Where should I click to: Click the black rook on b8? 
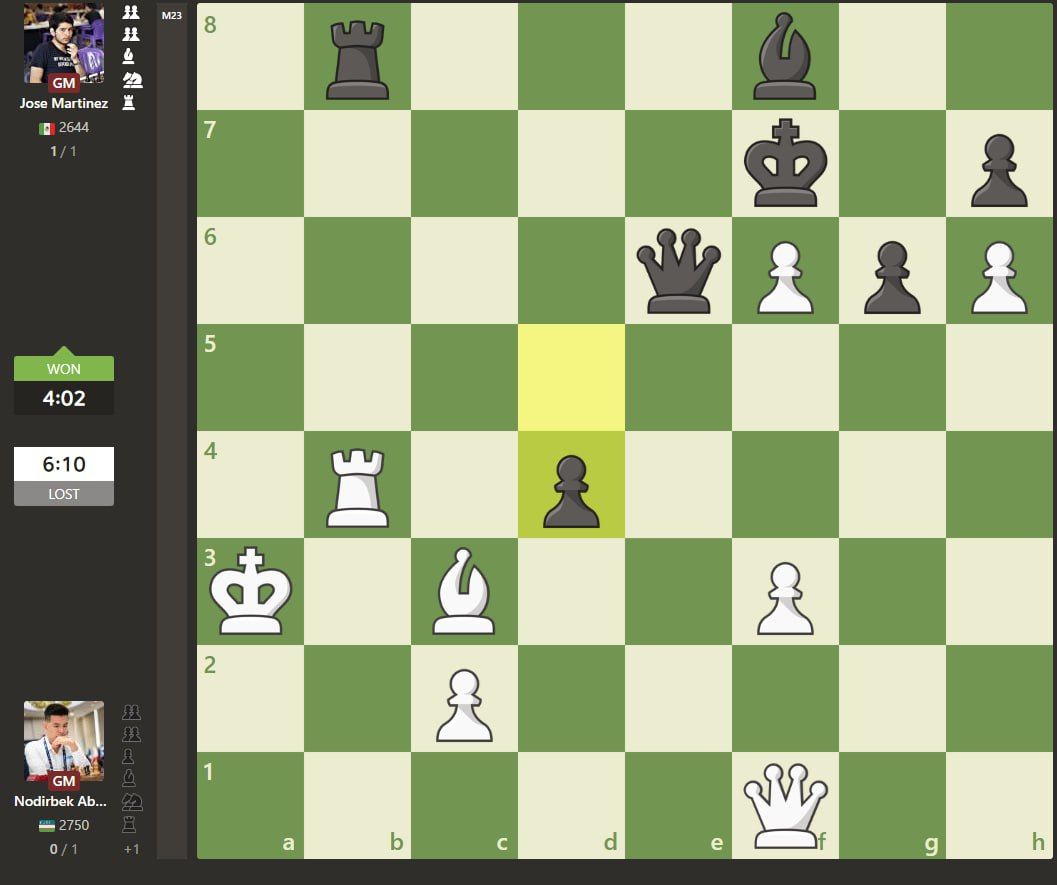[357, 57]
